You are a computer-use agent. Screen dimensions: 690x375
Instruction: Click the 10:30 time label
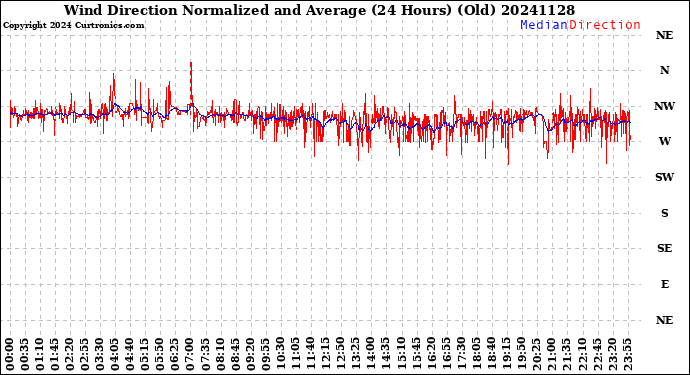click(280, 355)
